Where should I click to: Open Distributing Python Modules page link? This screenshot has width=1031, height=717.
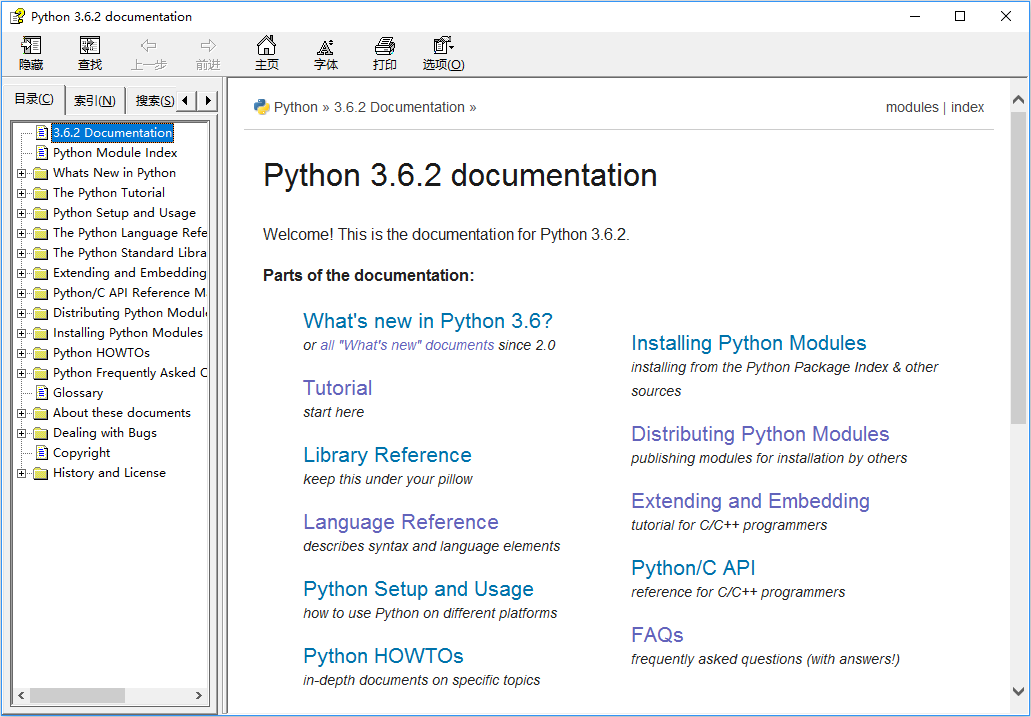tap(760, 434)
